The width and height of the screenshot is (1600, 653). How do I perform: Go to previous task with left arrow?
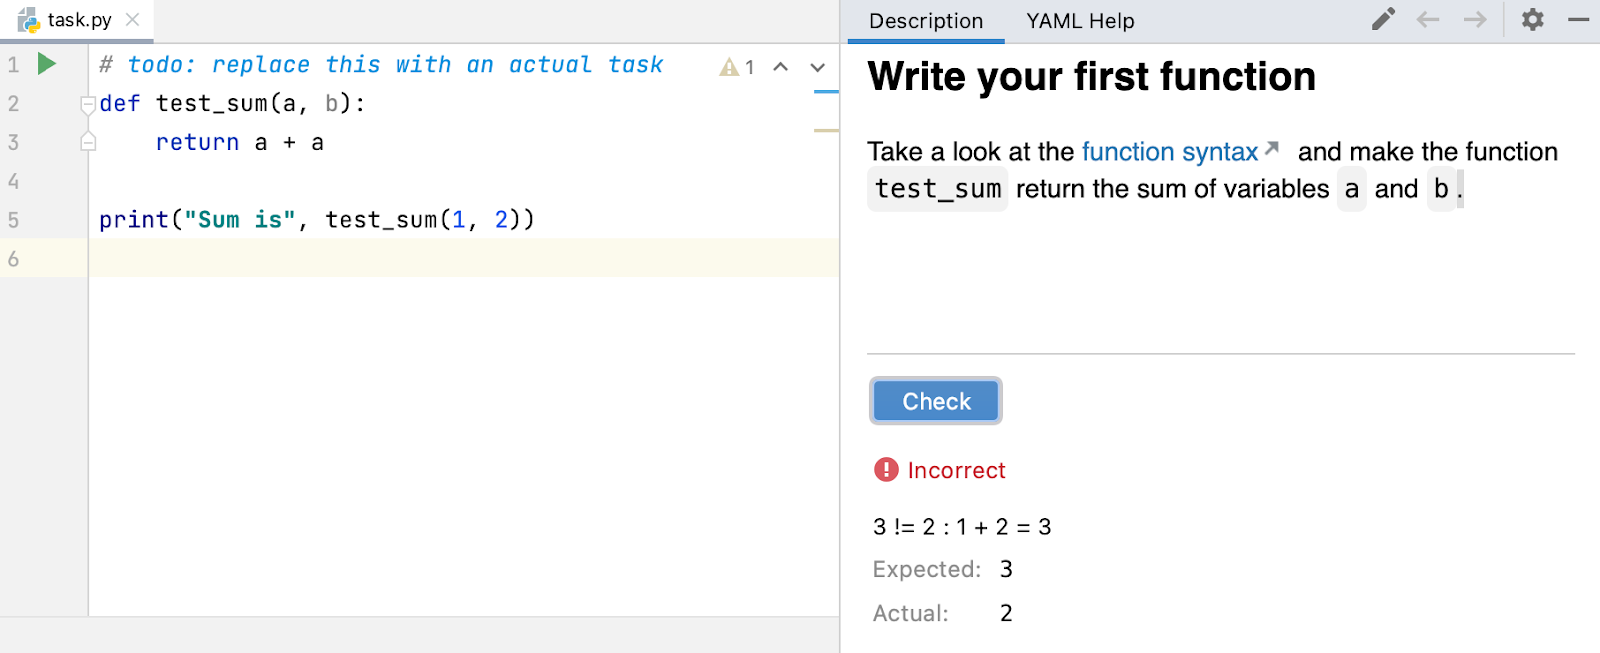click(x=1428, y=20)
